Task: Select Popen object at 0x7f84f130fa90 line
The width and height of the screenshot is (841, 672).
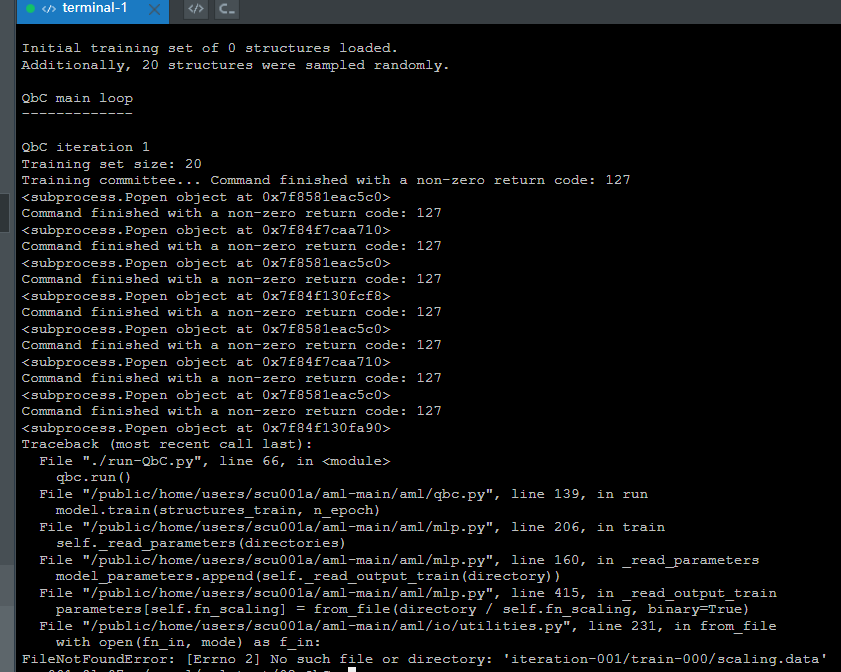Action: click(206, 428)
